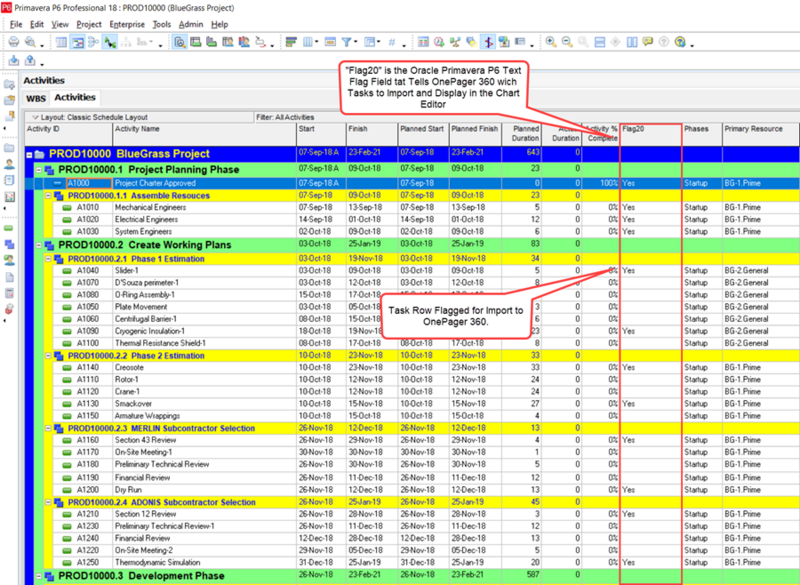The height and width of the screenshot is (585, 800).
Task: Toggle the highlighted relationship lines icon with green arrow
Action: tap(110, 42)
